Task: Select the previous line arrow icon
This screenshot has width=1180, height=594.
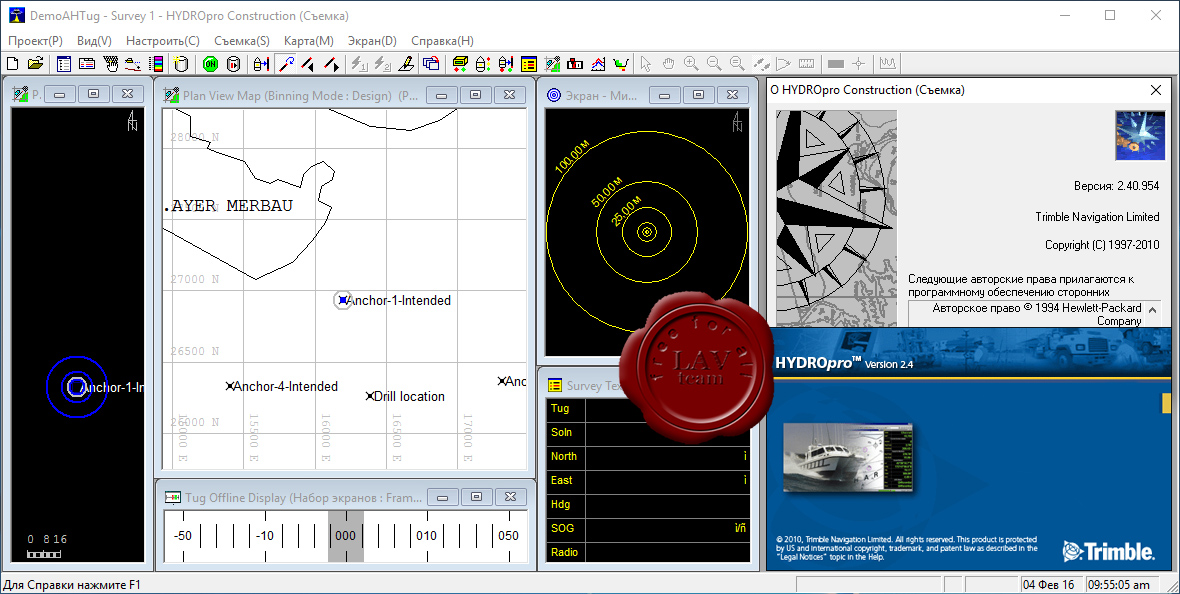Action: click(308, 64)
